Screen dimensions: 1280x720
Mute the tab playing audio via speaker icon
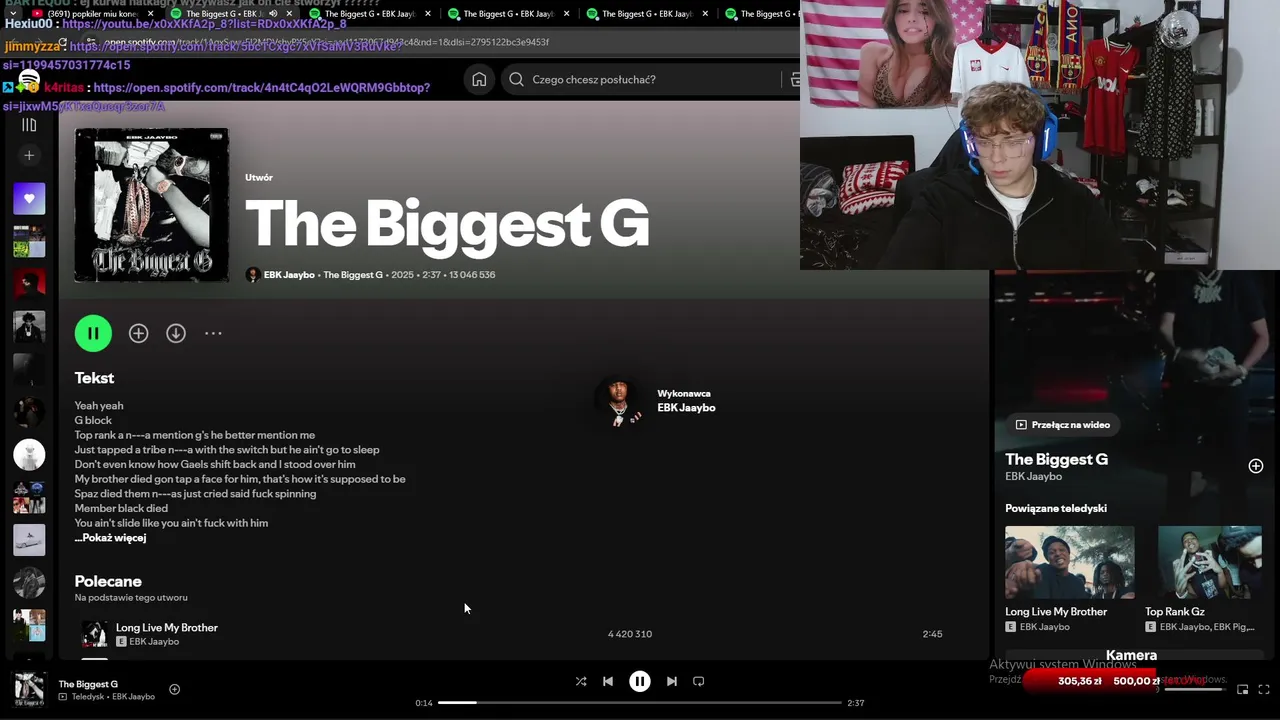coord(272,14)
